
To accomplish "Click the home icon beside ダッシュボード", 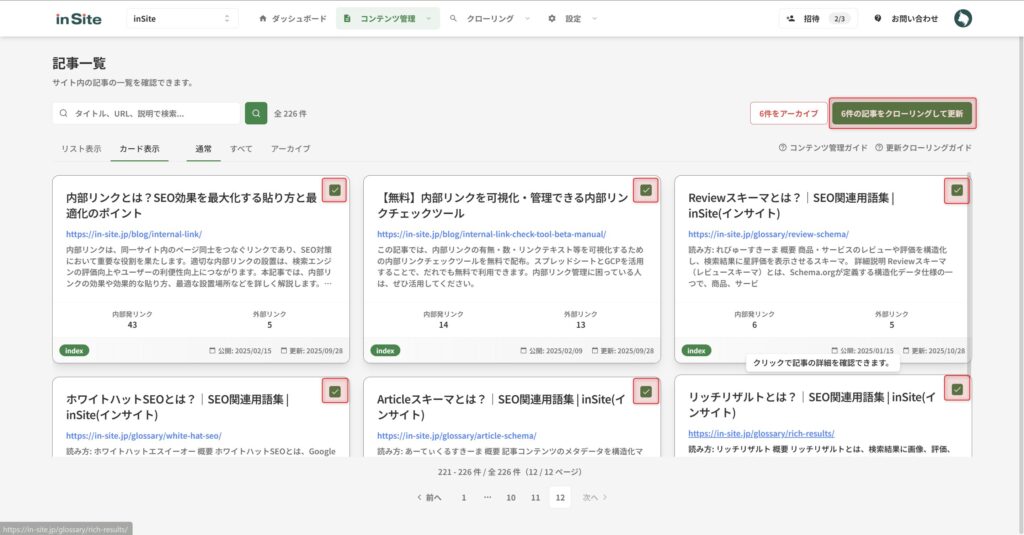I will point(263,18).
